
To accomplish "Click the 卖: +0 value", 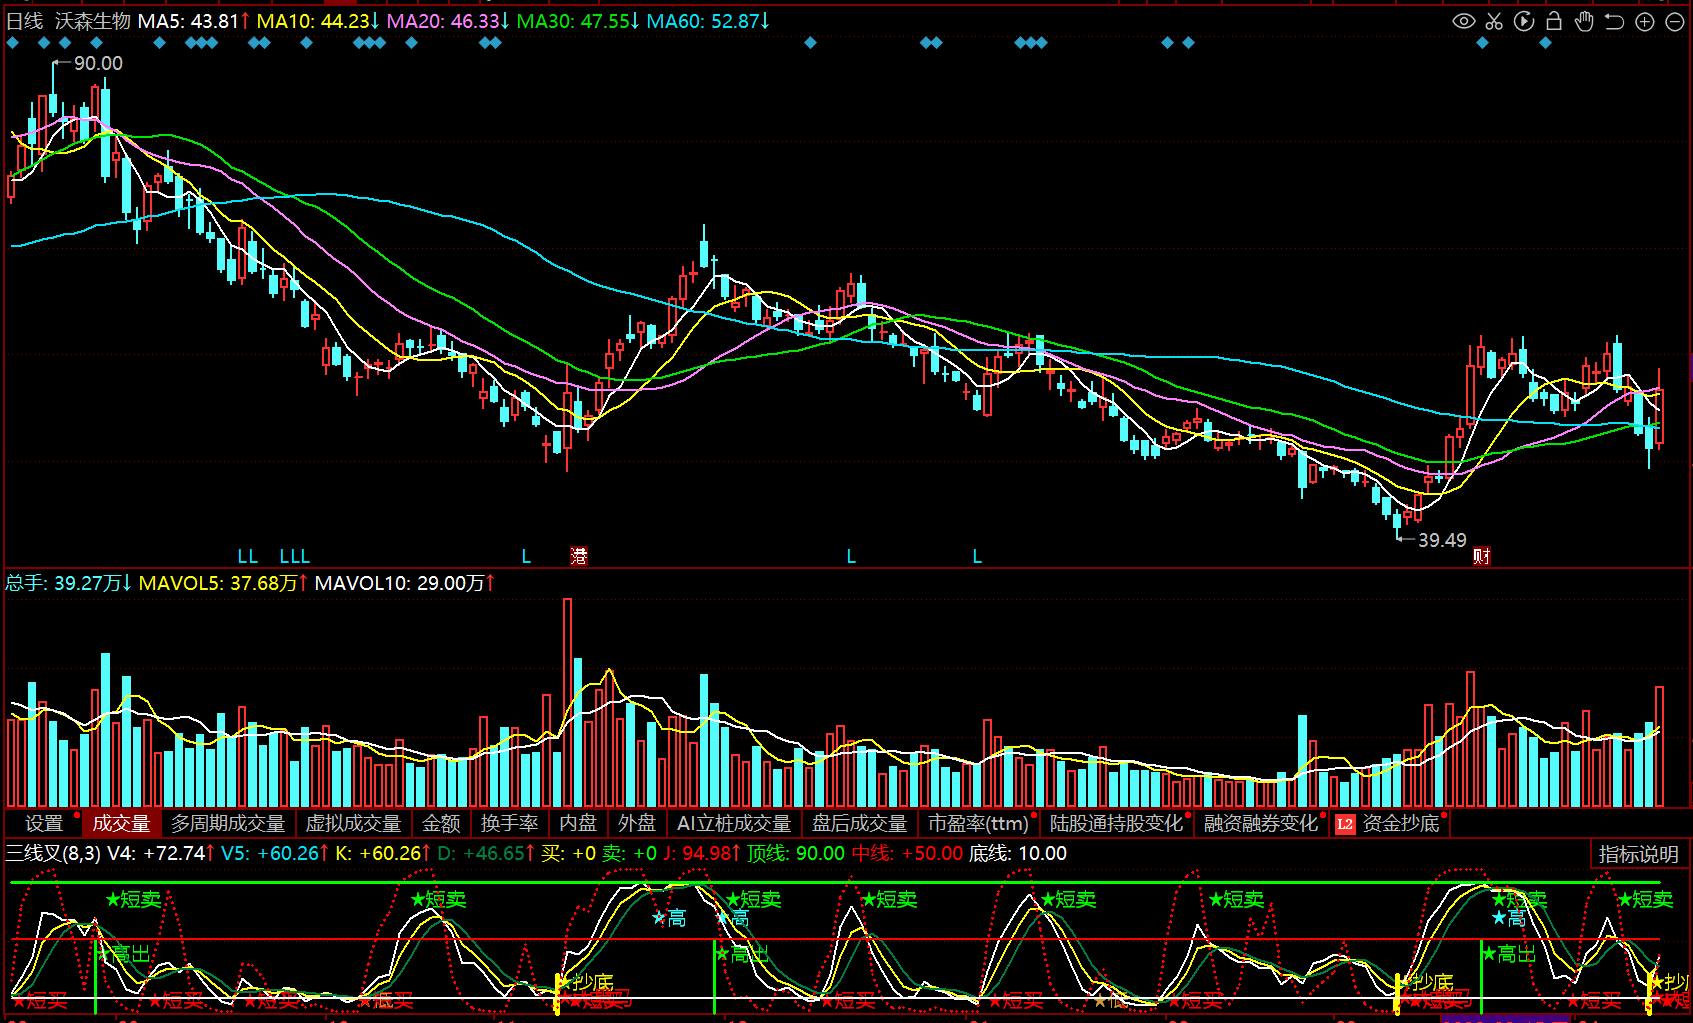I will 629,853.
